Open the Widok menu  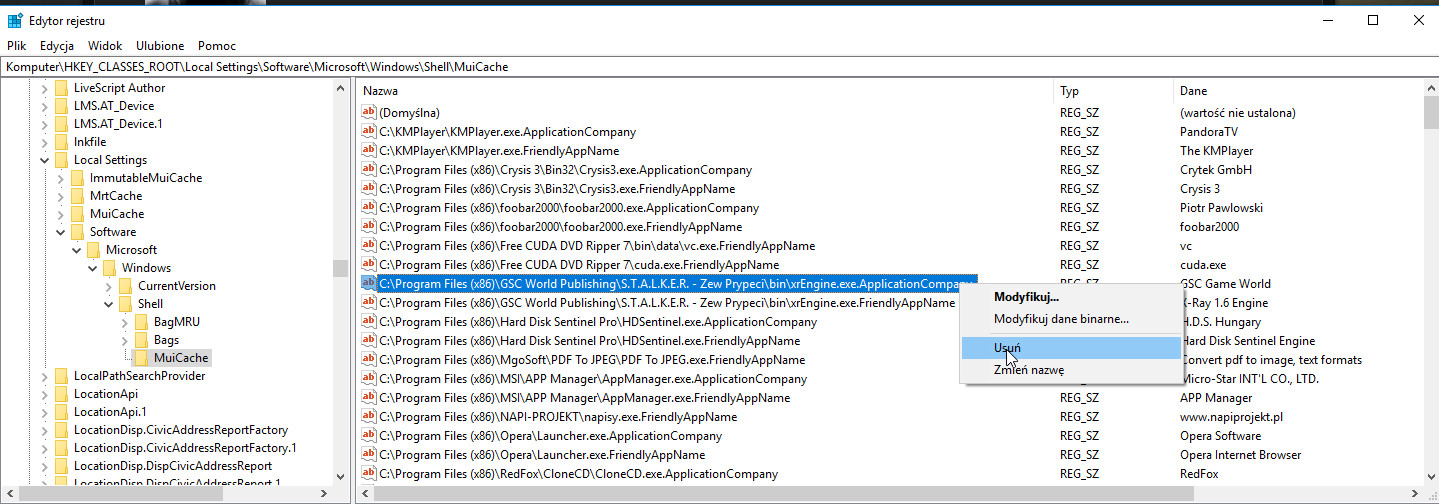pos(105,46)
